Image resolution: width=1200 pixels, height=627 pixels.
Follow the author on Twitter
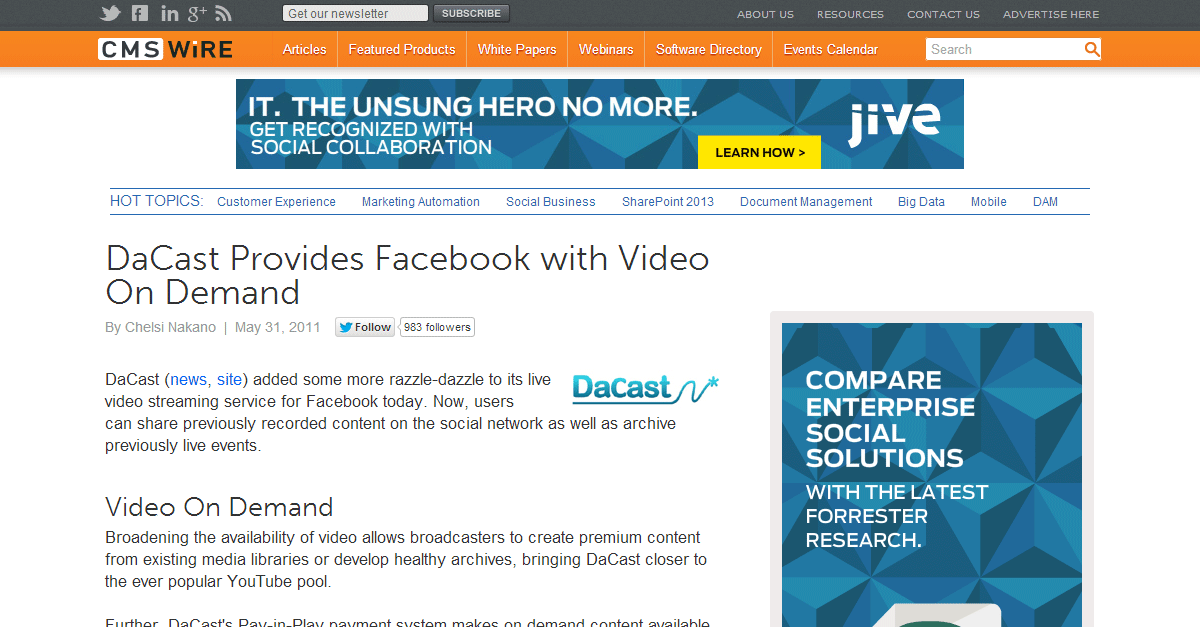(x=364, y=326)
